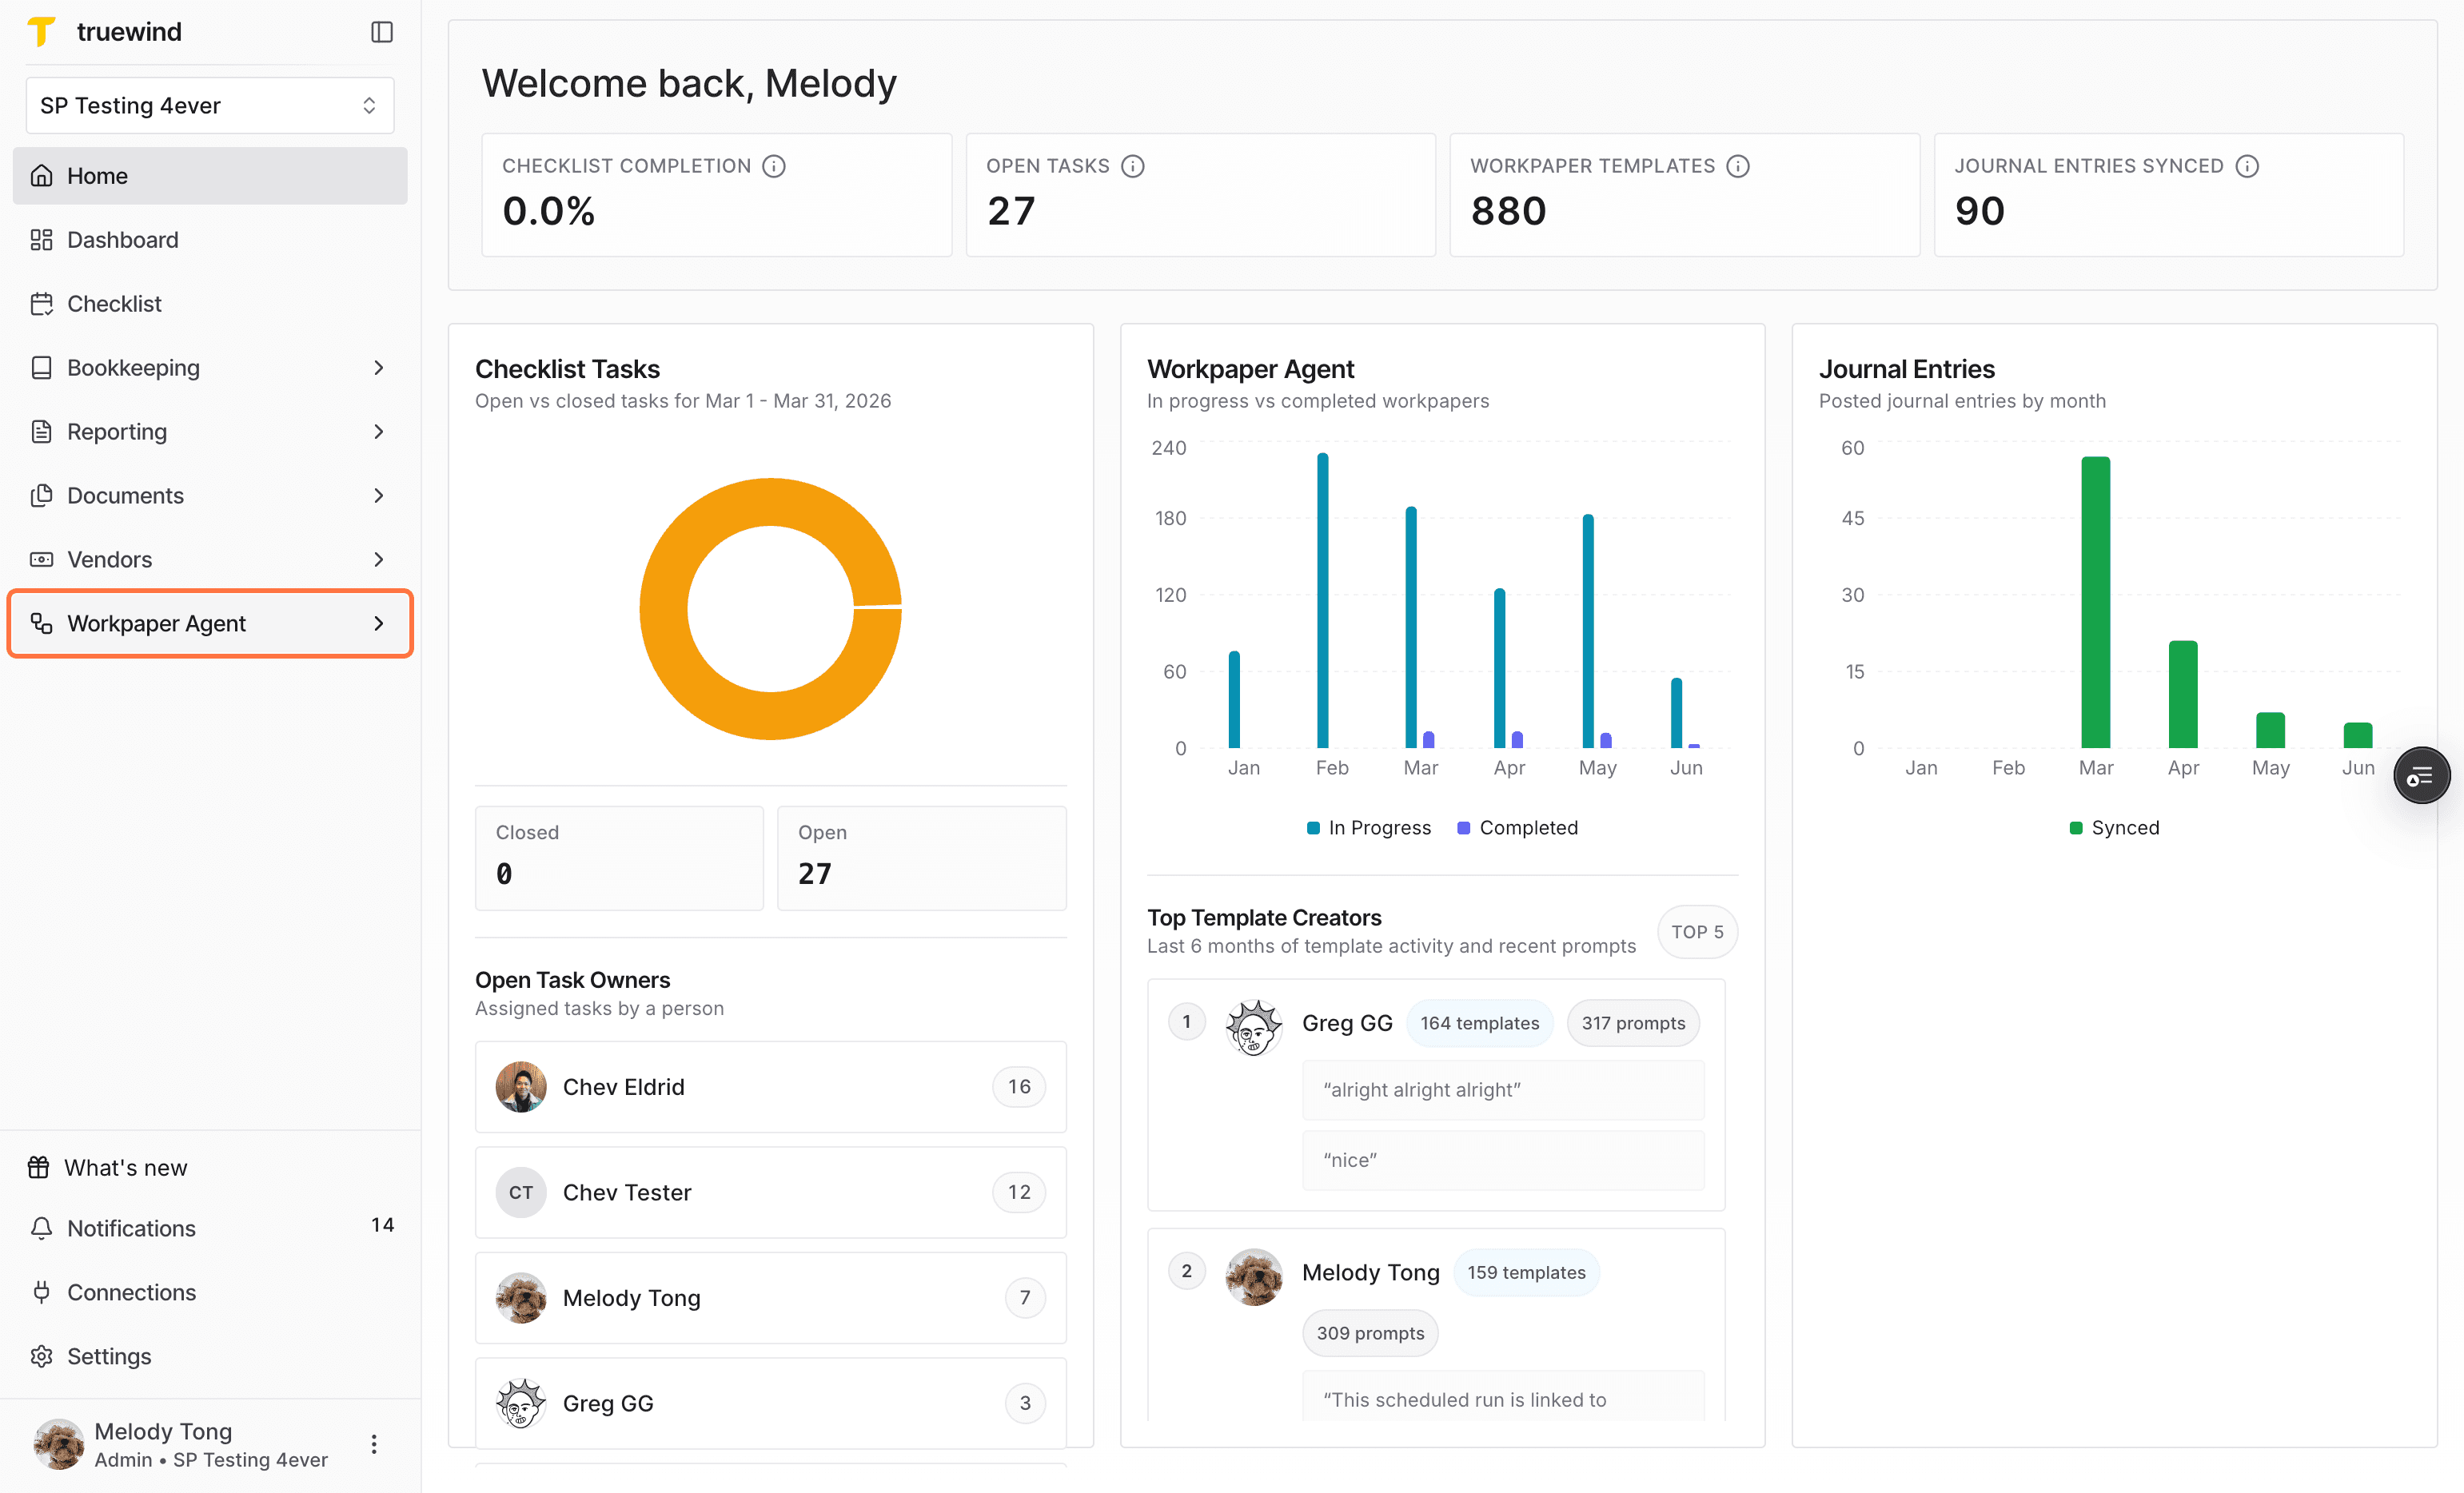Navigate to Checklist page
The height and width of the screenshot is (1493, 2464).
210,304
